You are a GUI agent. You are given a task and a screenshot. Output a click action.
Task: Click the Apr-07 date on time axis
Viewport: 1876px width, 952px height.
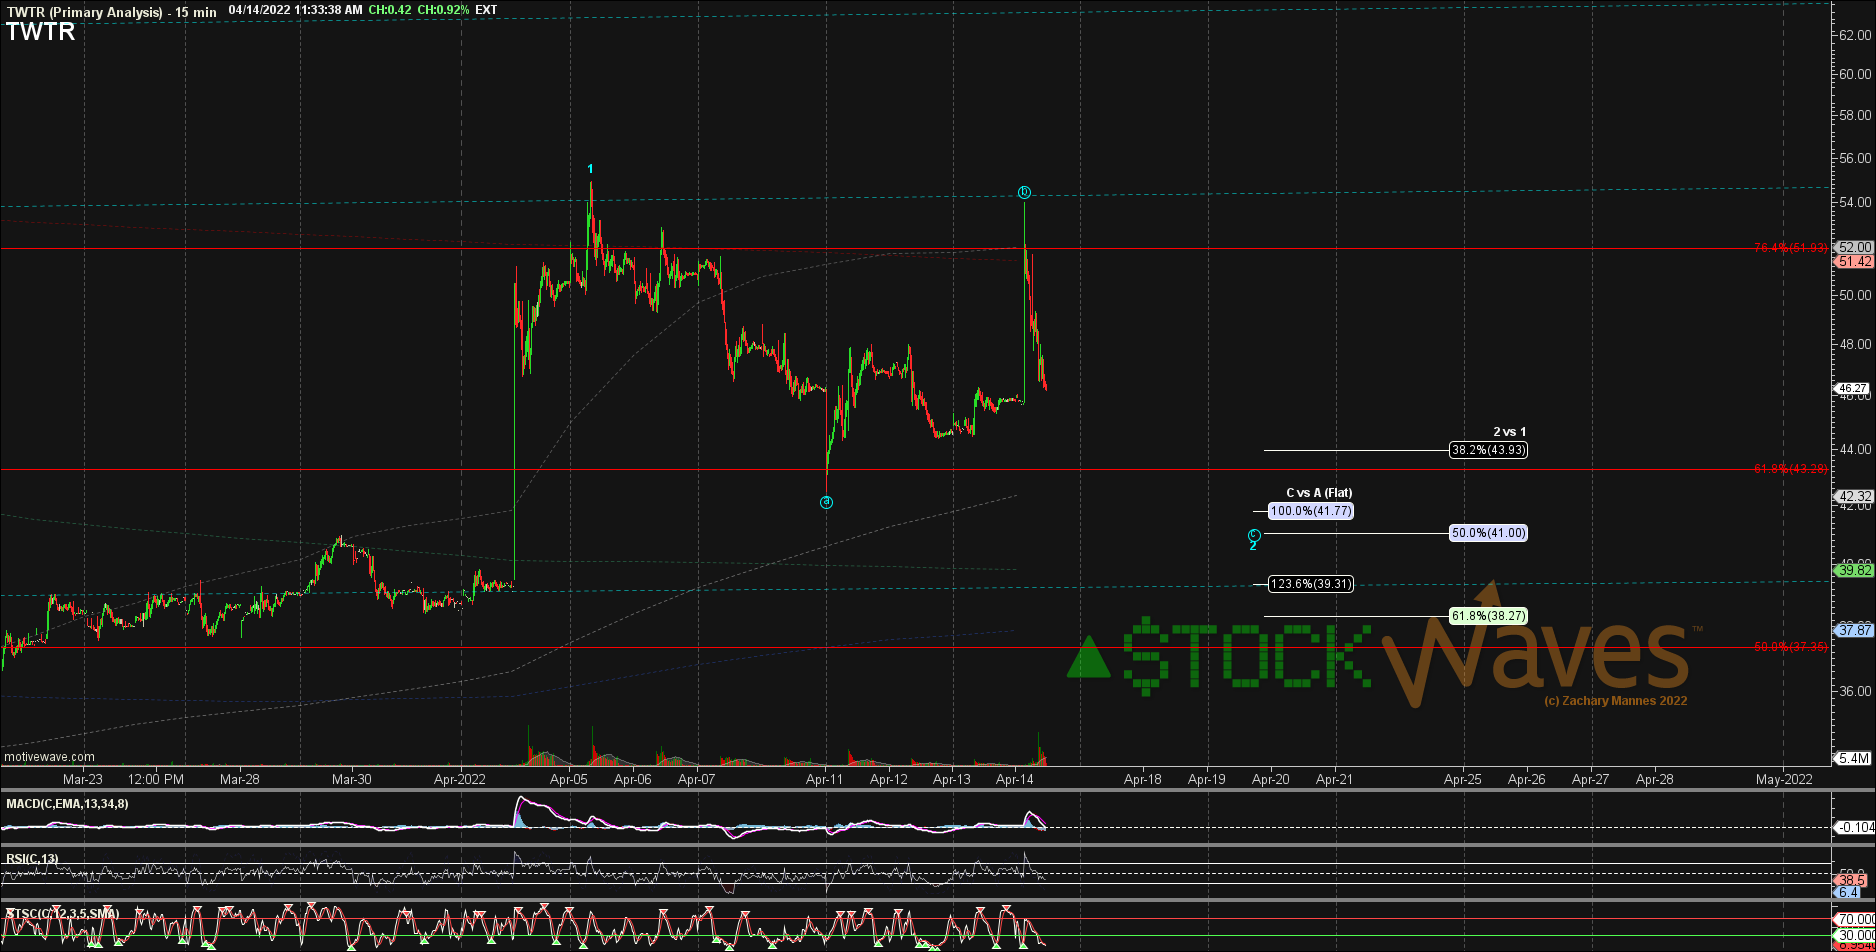pos(697,778)
